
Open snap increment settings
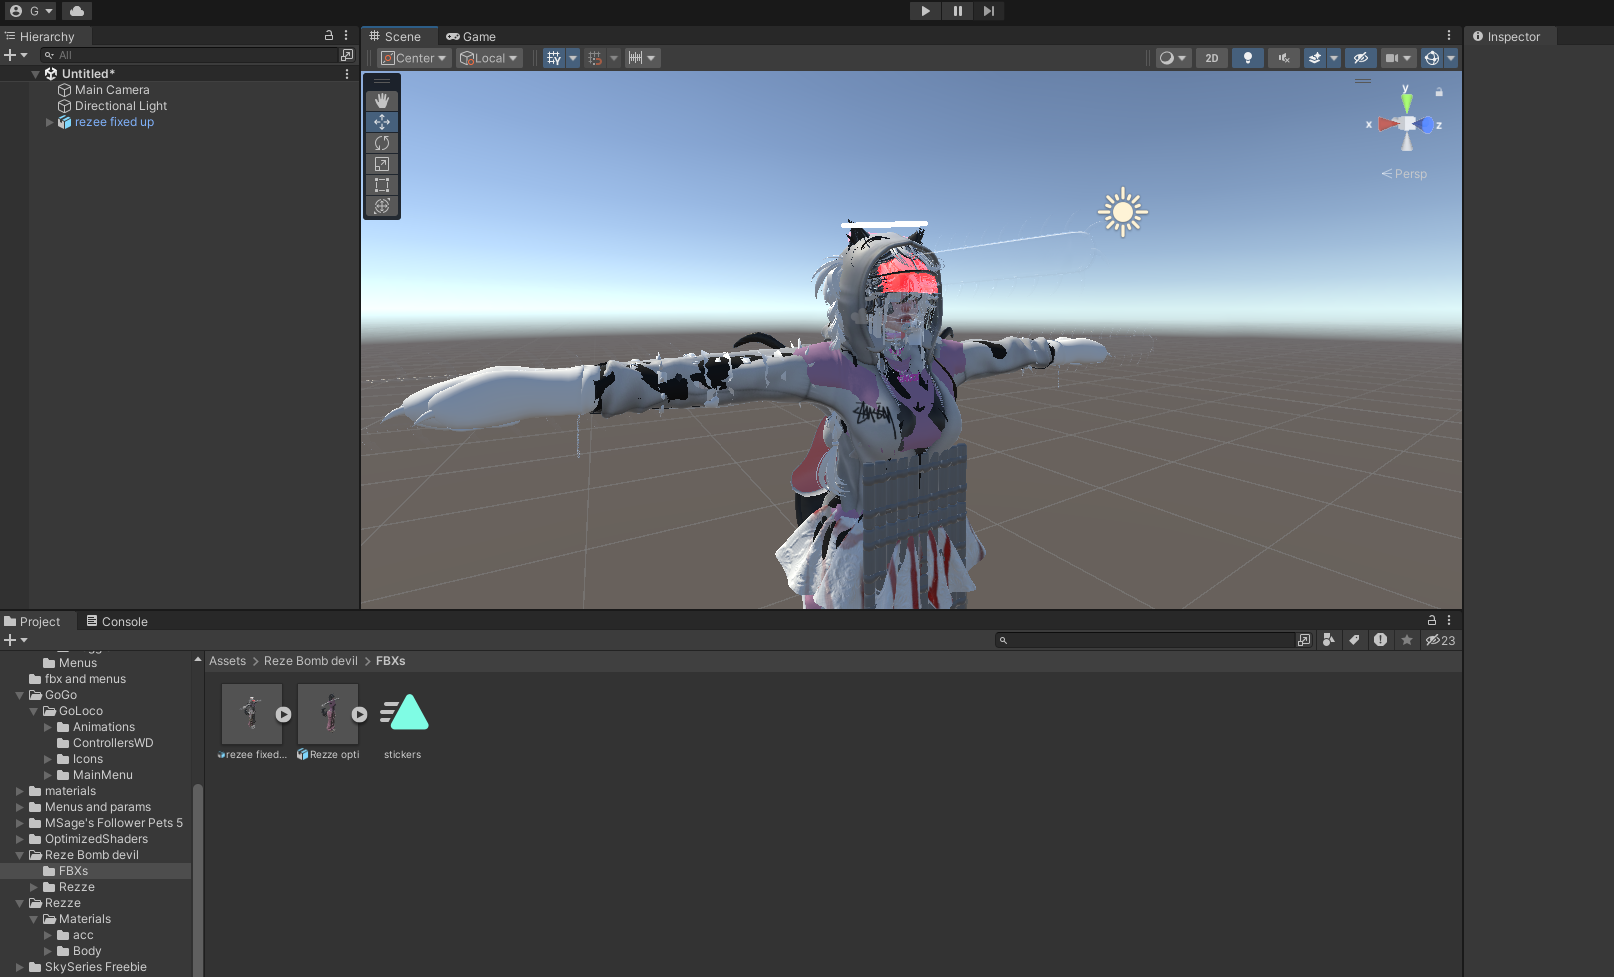642,58
